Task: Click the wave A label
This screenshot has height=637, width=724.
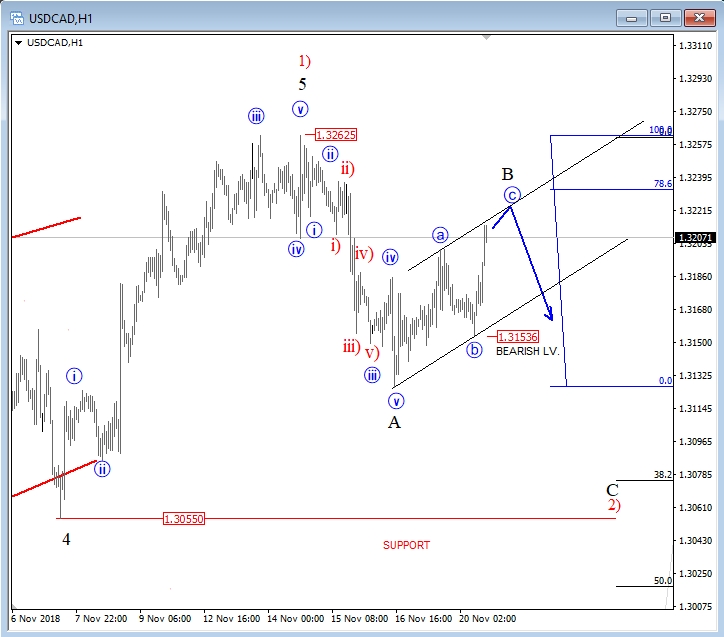Action: pos(394,422)
